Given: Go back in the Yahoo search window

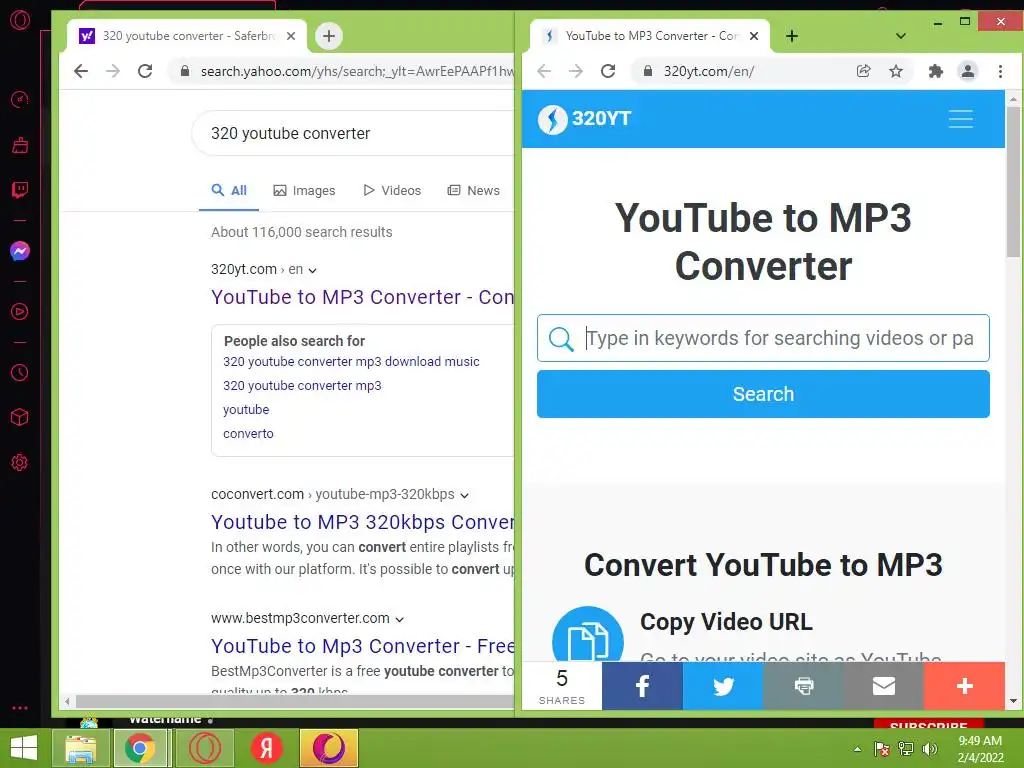Looking at the screenshot, I should click(81, 71).
